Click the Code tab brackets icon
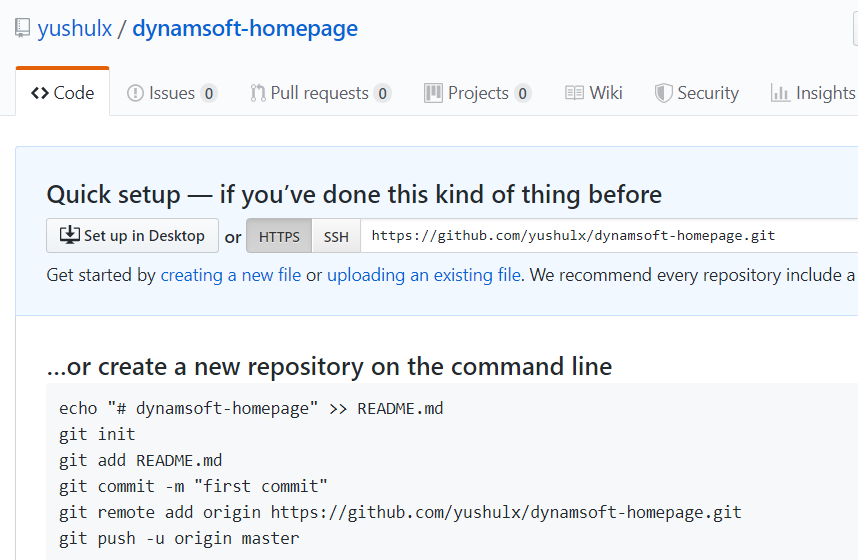 [x=40, y=93]
